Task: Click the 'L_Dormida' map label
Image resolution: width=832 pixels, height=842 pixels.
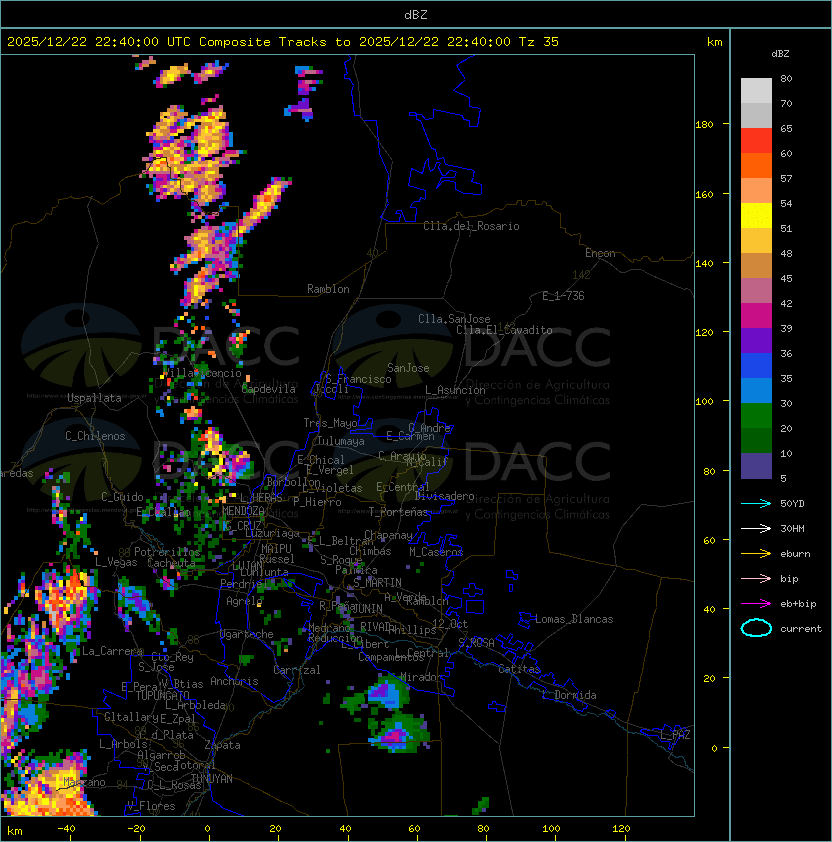Action: [x=569, y=695]
